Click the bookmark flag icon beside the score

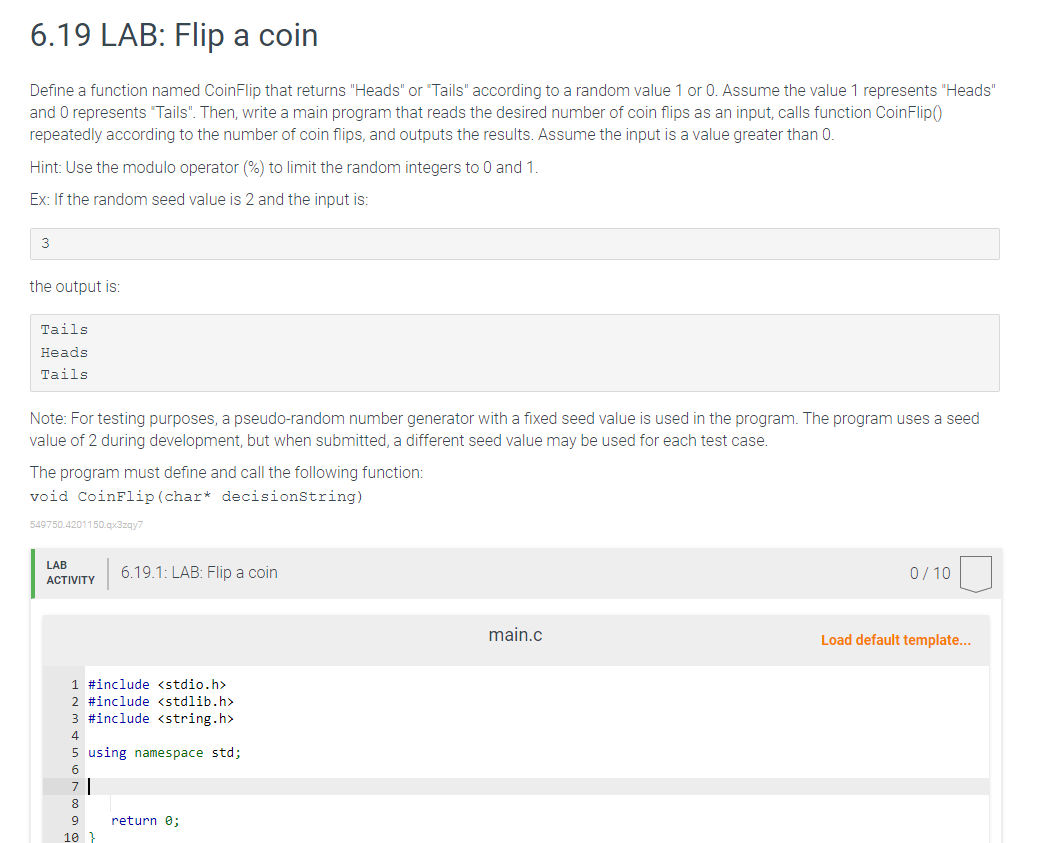click(974, 573)
